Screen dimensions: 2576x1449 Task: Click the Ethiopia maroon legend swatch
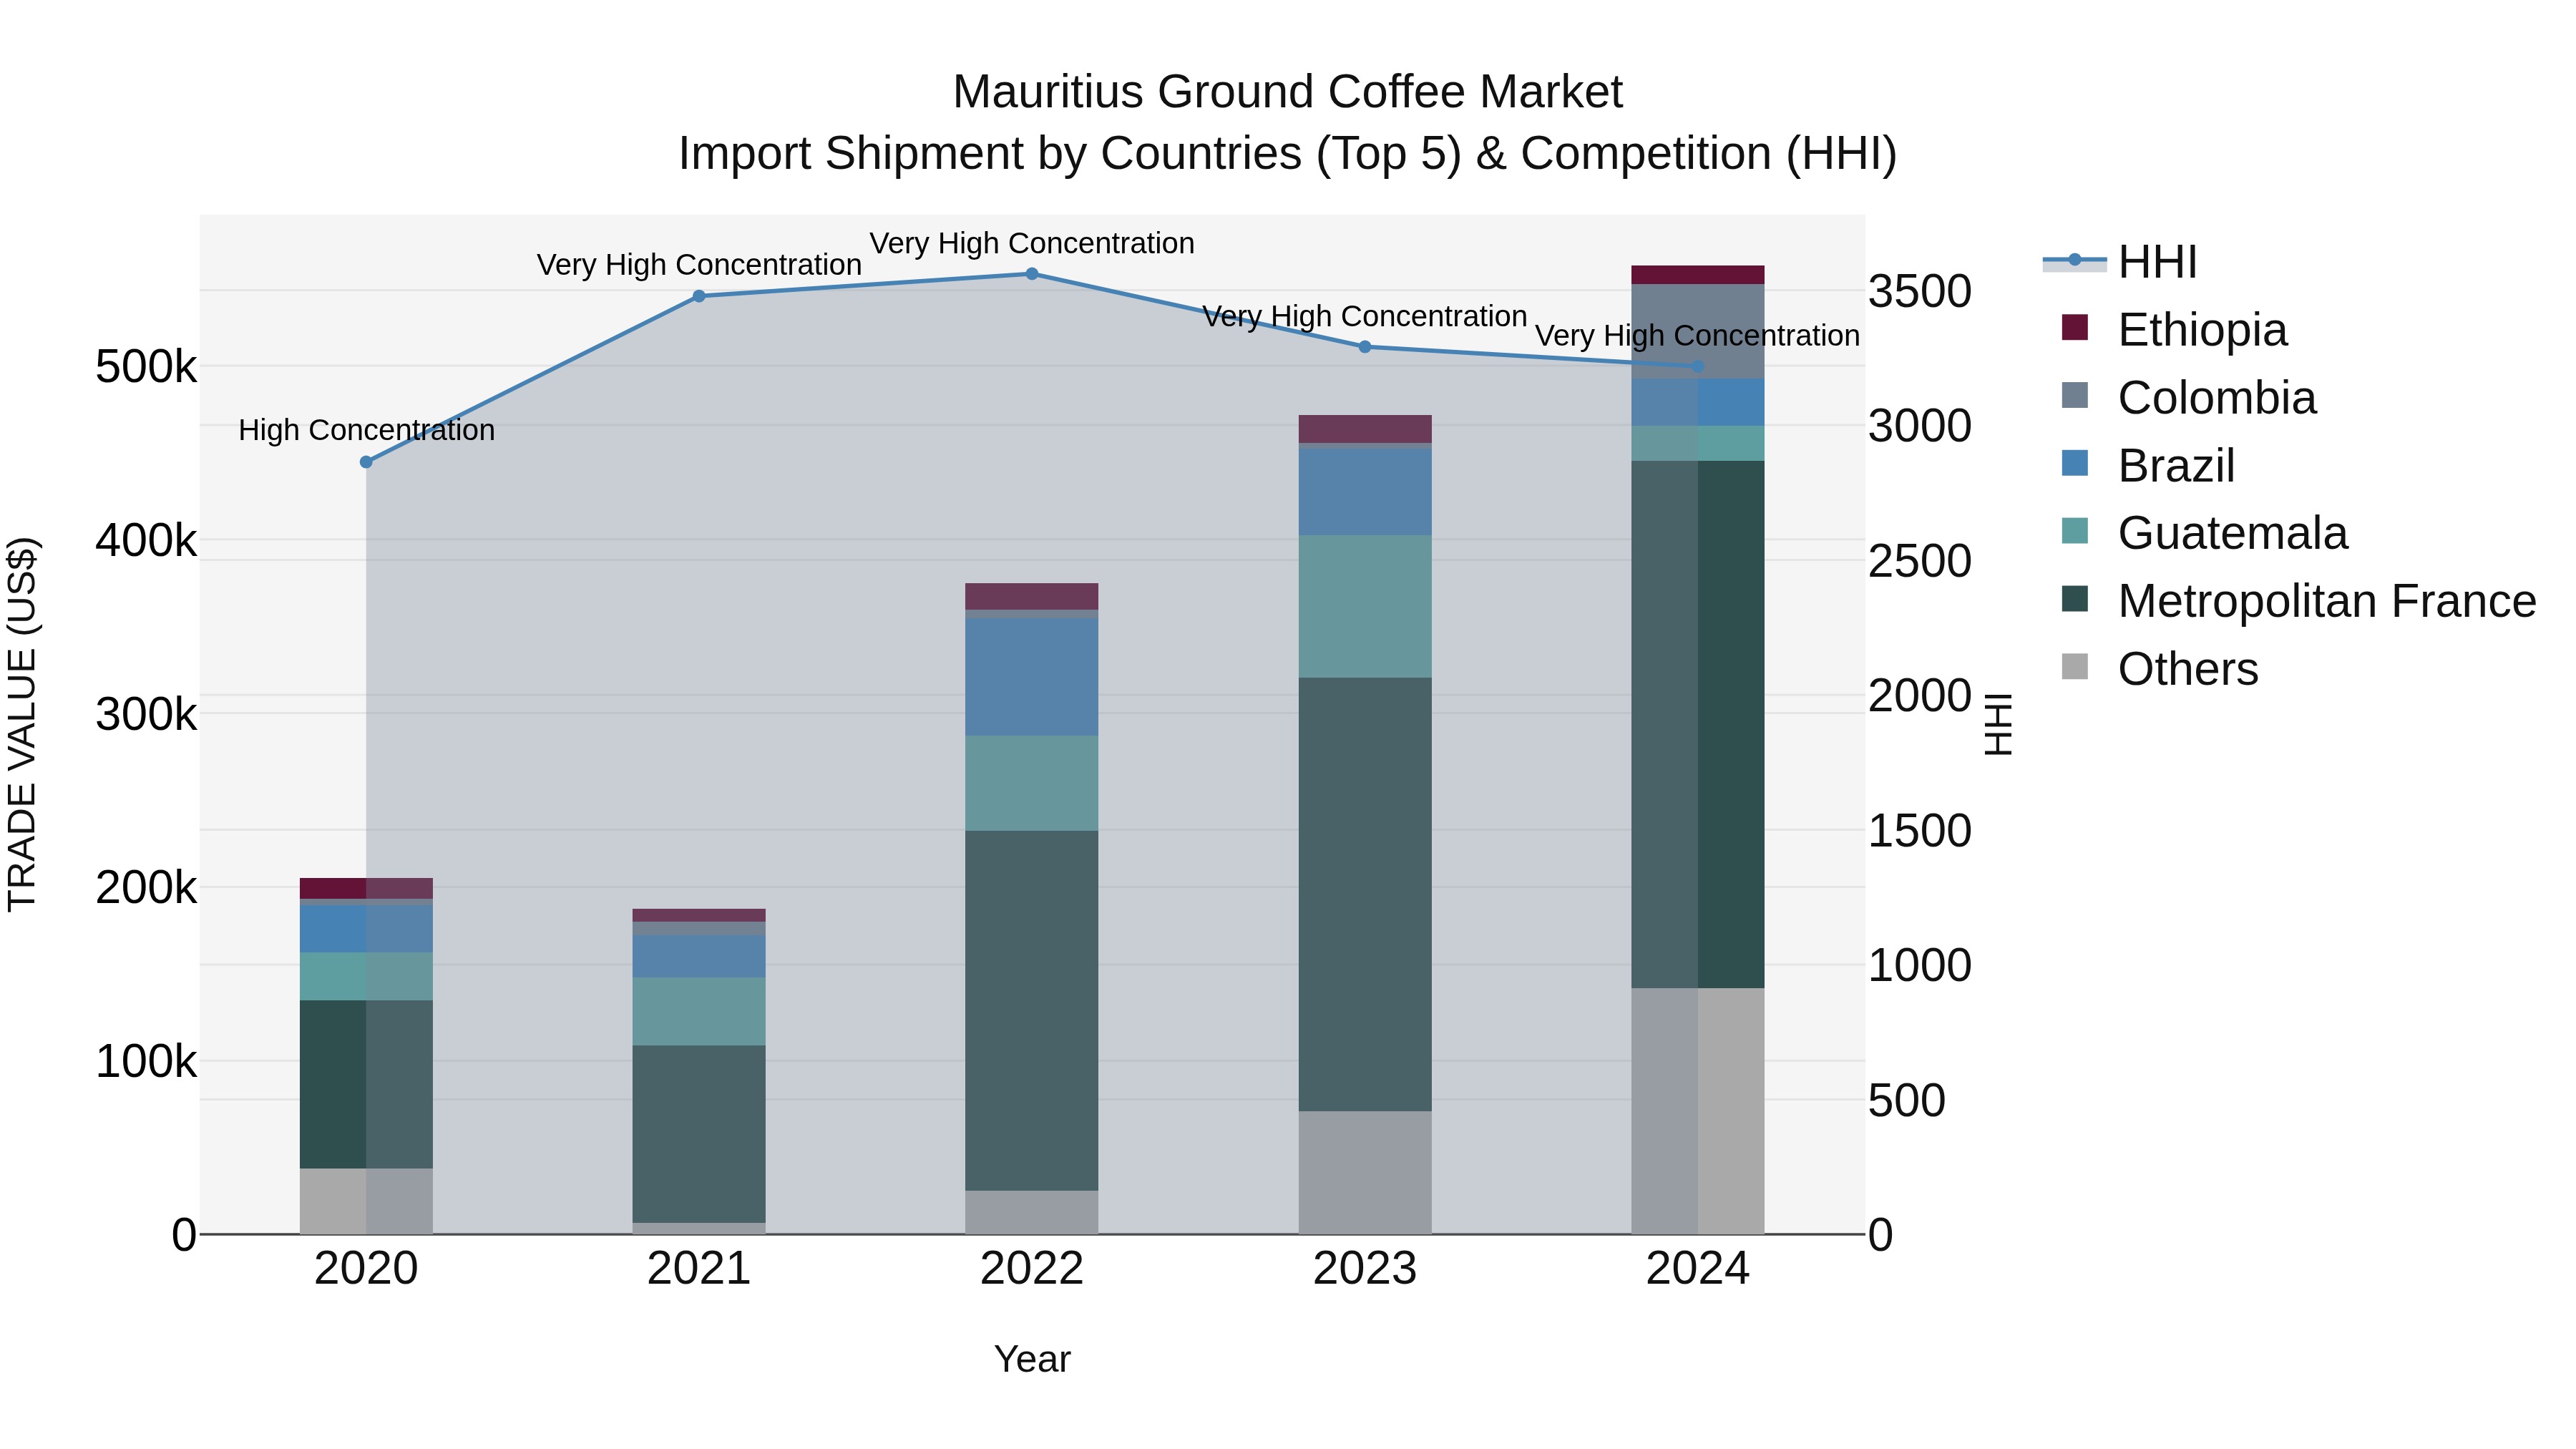(2075, 327)
